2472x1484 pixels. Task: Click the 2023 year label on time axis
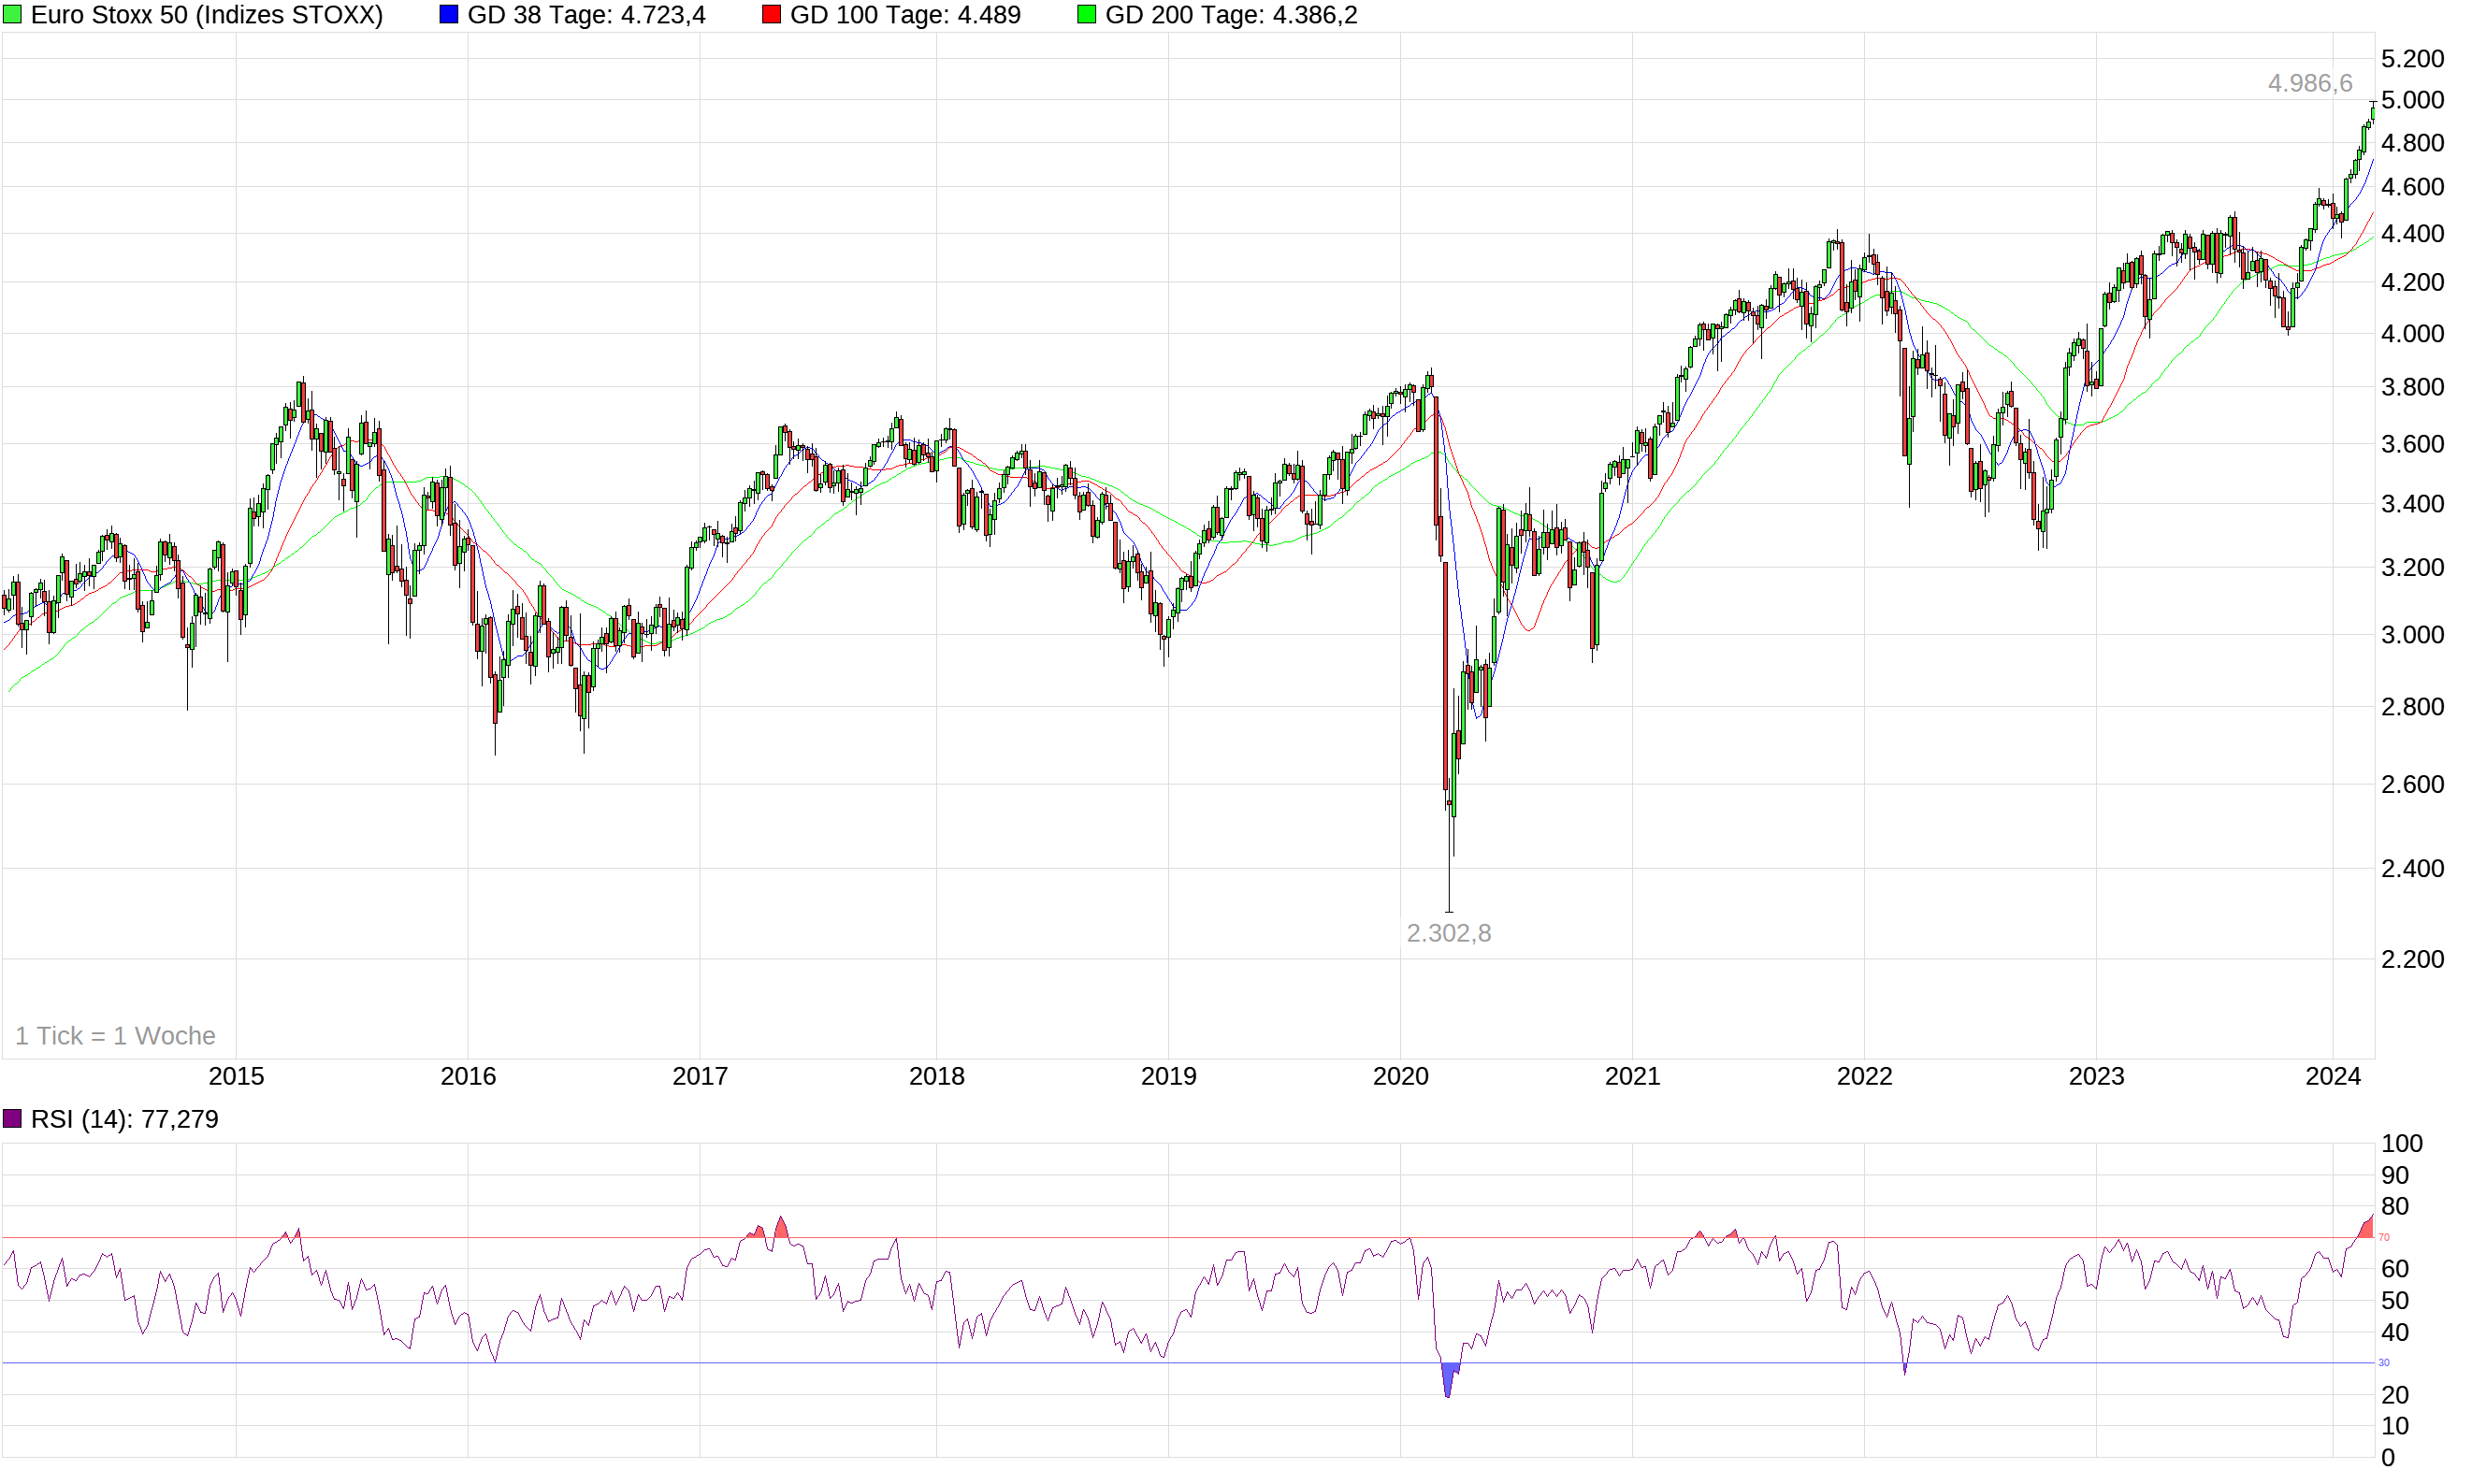[2097, 1076]
